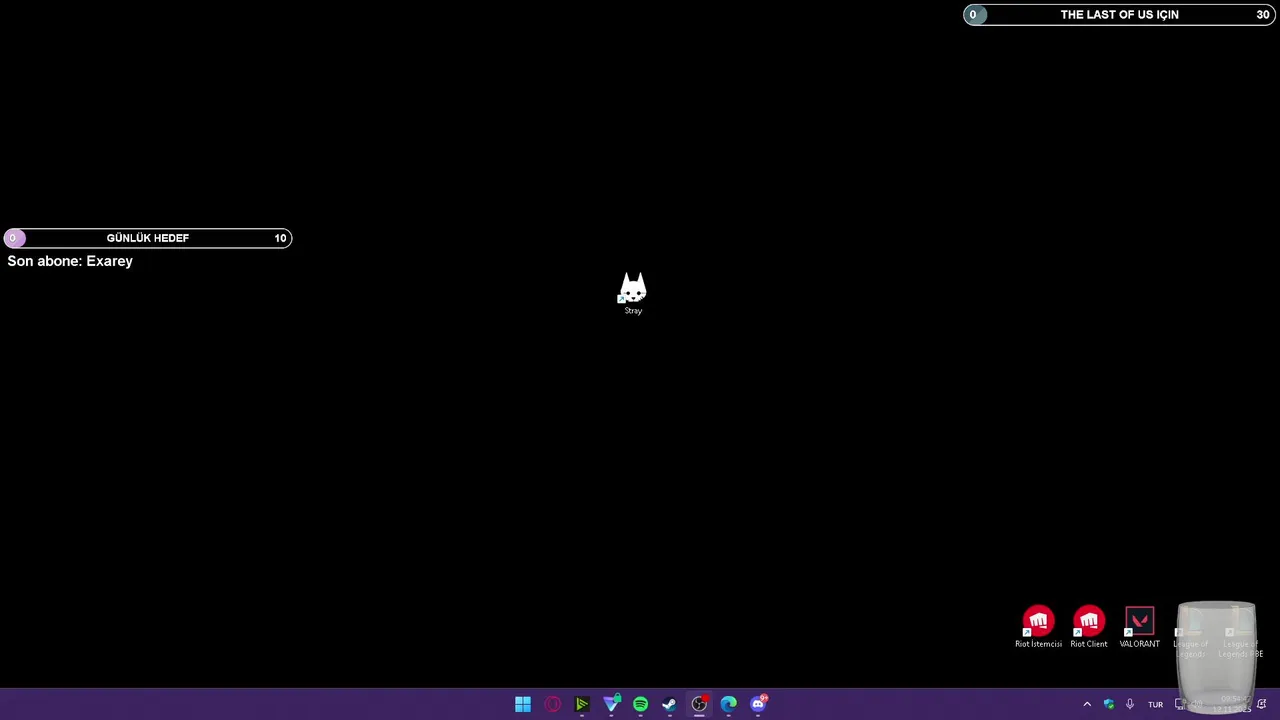This screenshot has width=1280, height=720.
Task: Switch to OBS Studio in the taskbar
Action: pos(699,704)
